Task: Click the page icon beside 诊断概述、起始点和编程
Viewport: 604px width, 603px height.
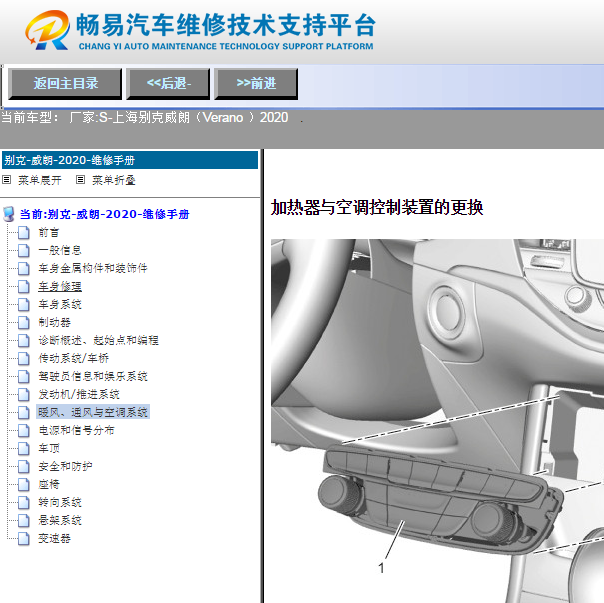Action: (x=23, y=340)
